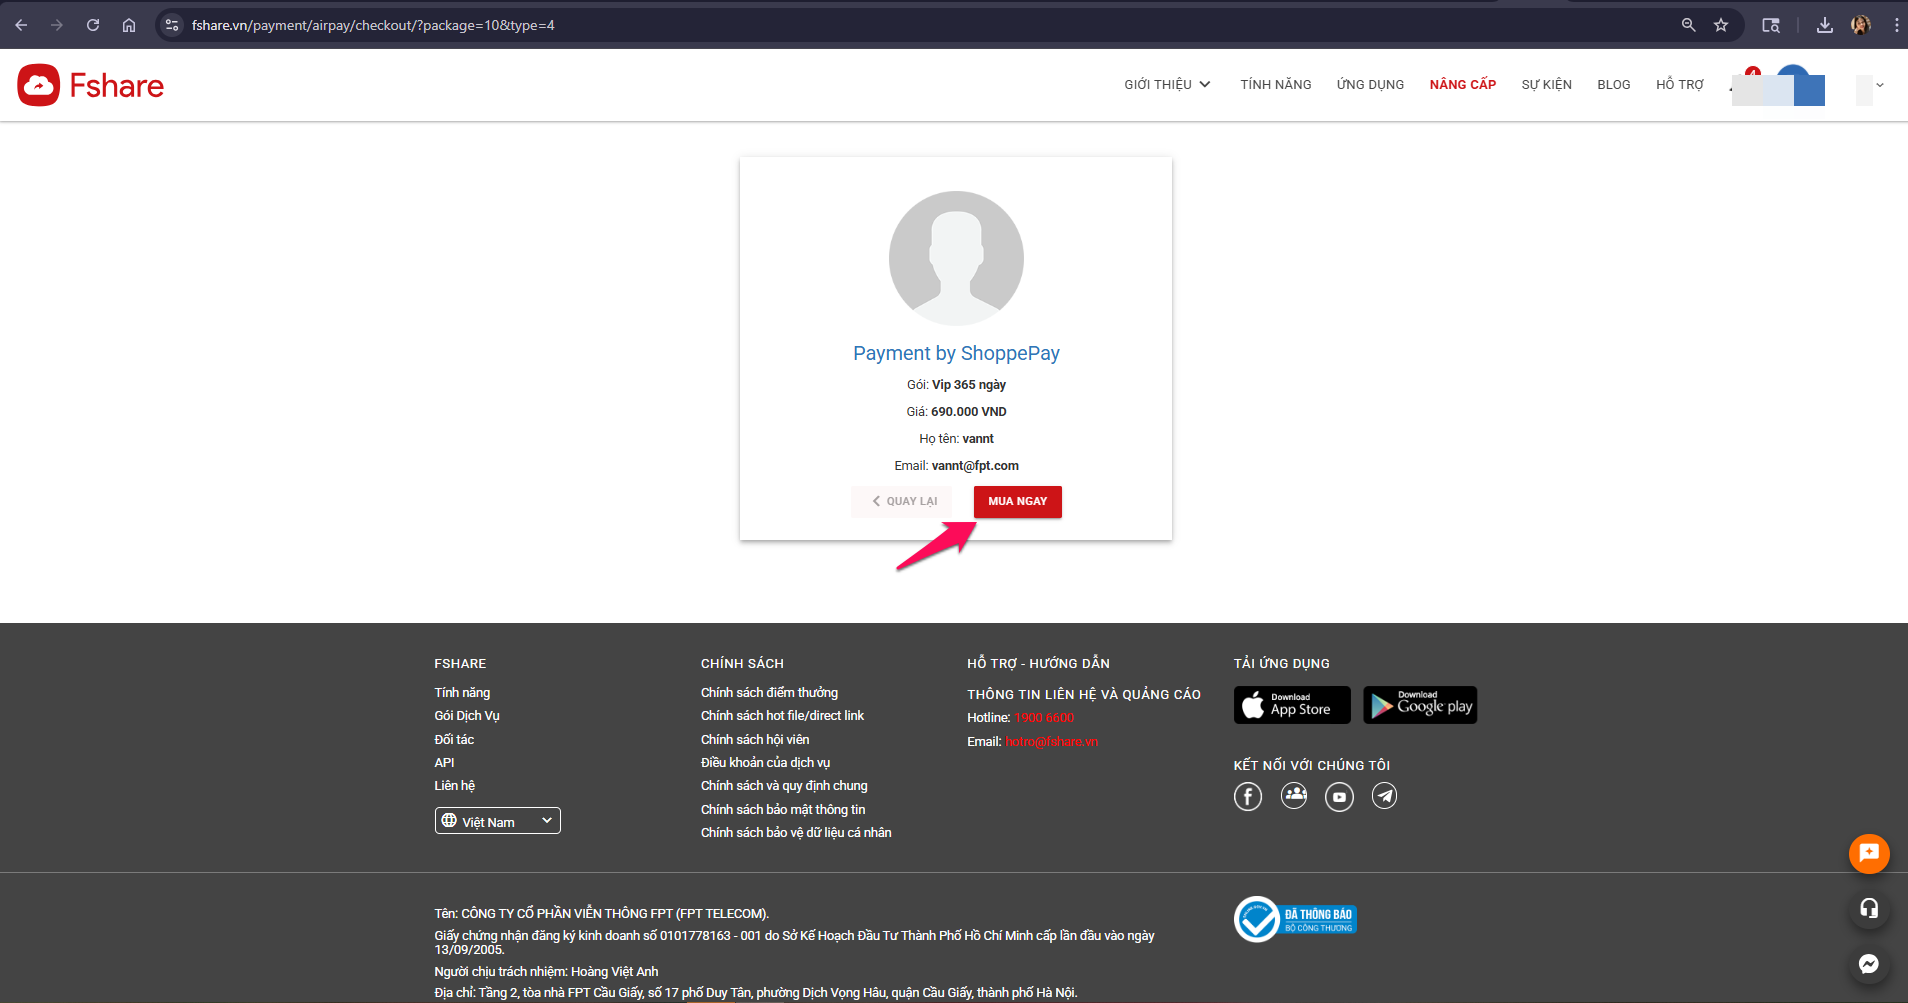Open browser home page icon
1908x1003 pixels.
(x=129, y=25)
